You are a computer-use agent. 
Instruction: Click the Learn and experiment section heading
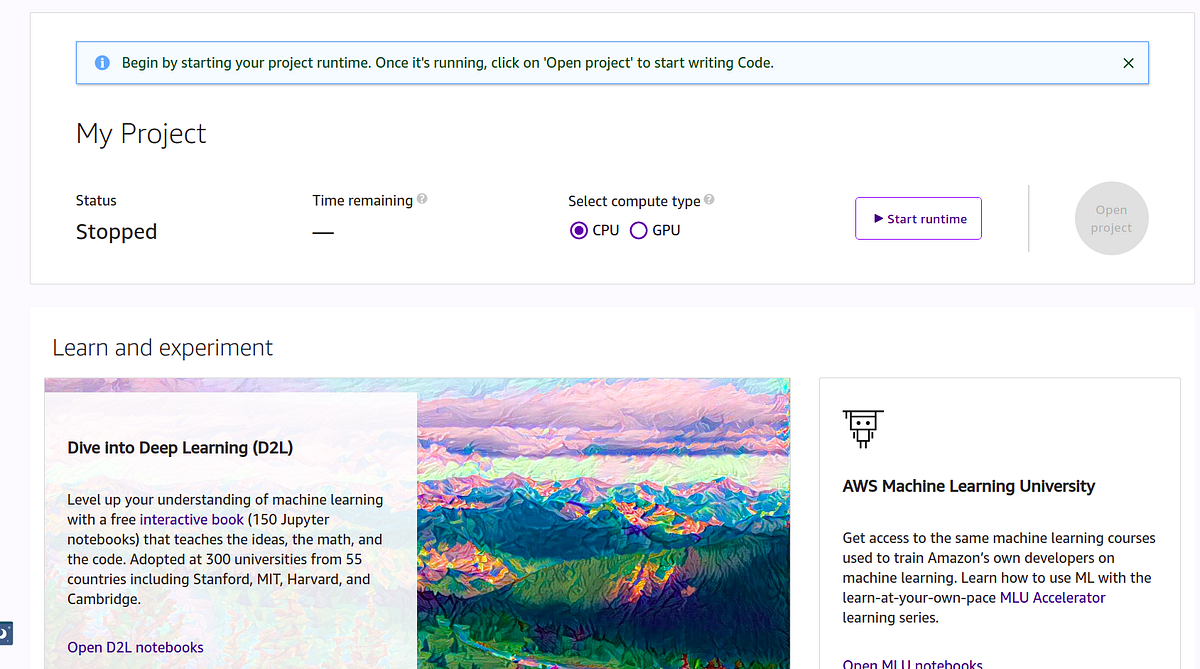coord(162,347)
